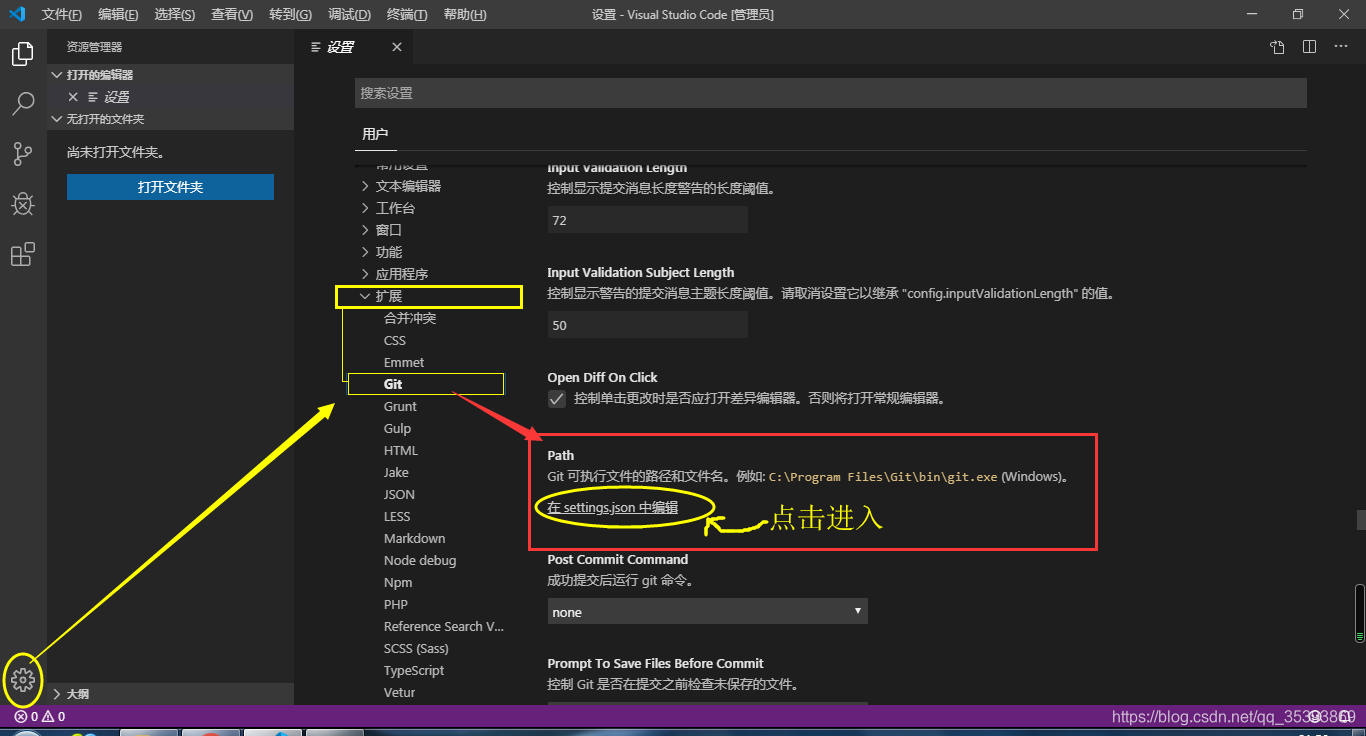
Task: Click the 打开文件夹 button
Action: tap(170, 187)
